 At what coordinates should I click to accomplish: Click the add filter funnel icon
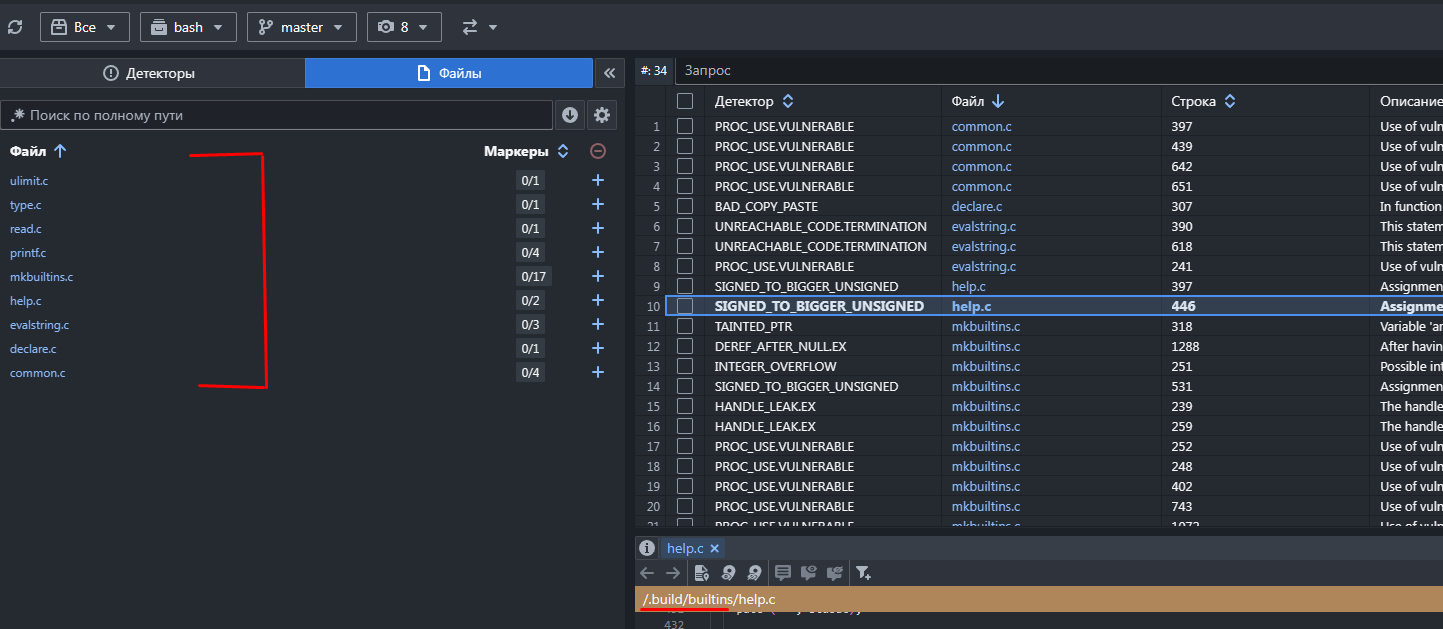863,573
